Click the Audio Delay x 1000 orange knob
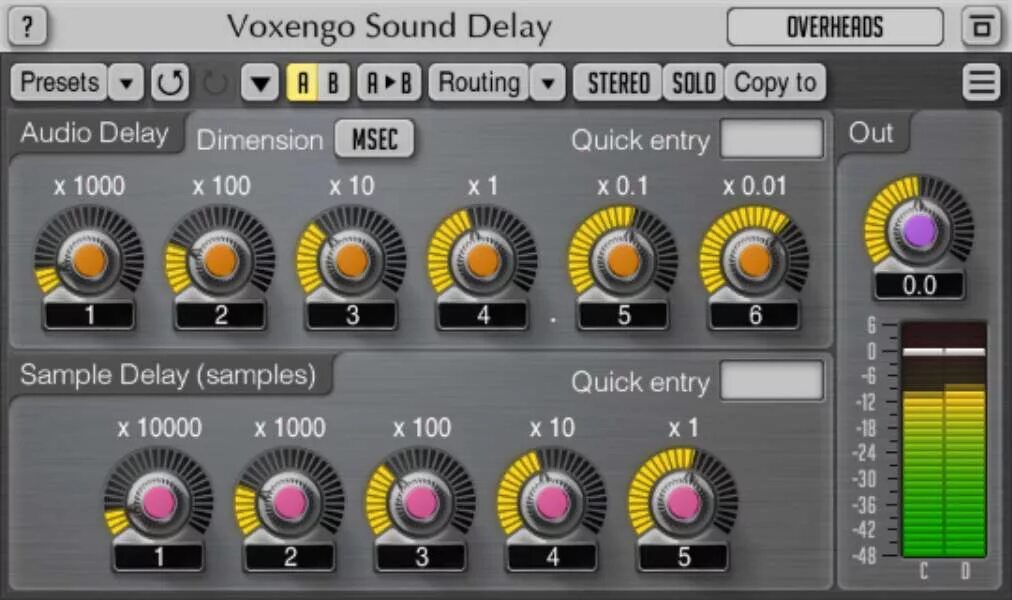1012x600 pixels. tap(89, 260)
